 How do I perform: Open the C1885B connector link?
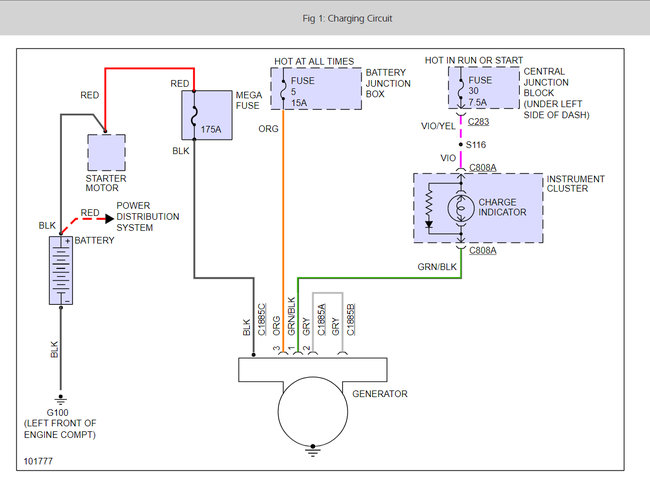351,319
